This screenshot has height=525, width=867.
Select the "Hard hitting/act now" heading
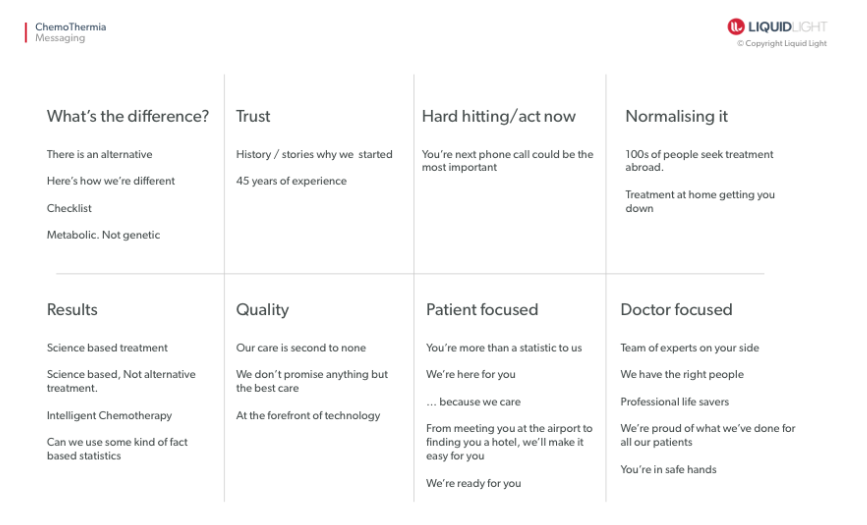pyautogui.click(x=499, y=116)
